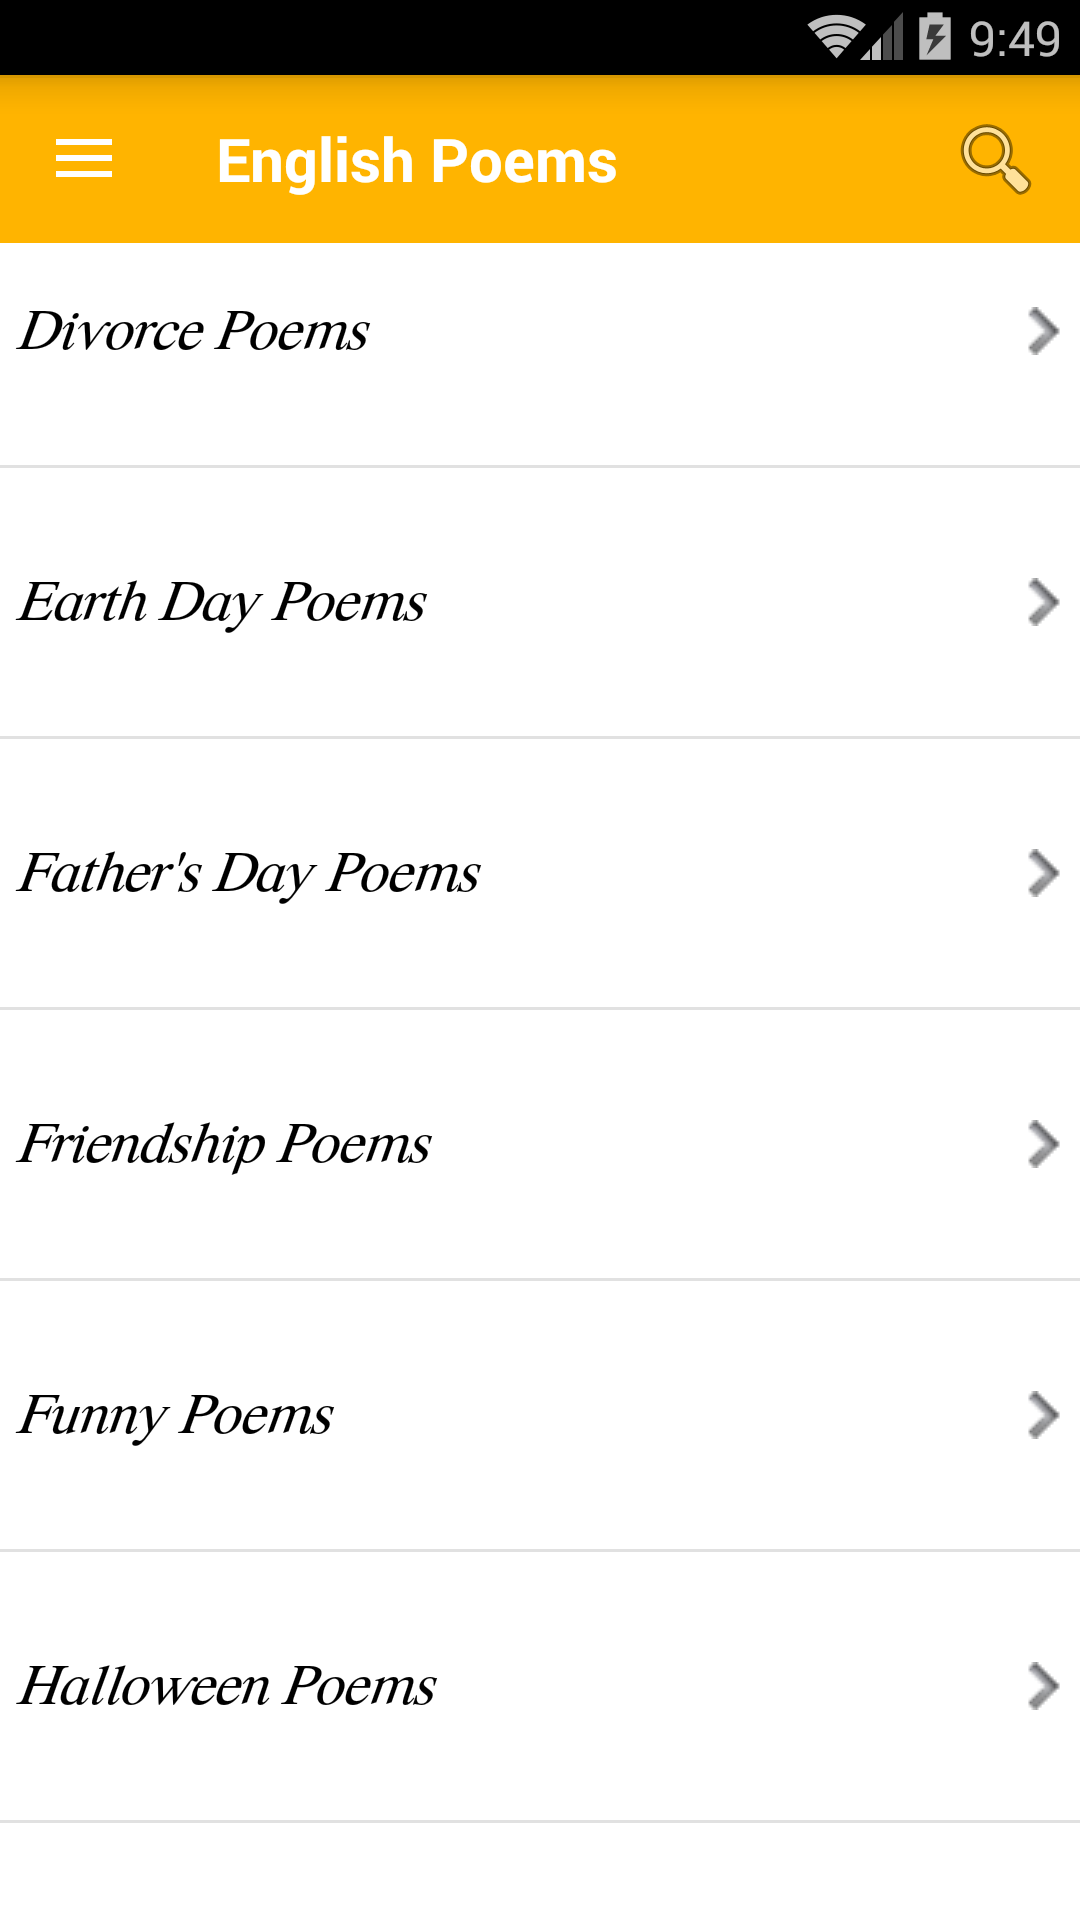This screenshot has height=1920, width=1080.
Task: Click the Funny Poems chevron arrow
Action: [x=1043, y=1415]
